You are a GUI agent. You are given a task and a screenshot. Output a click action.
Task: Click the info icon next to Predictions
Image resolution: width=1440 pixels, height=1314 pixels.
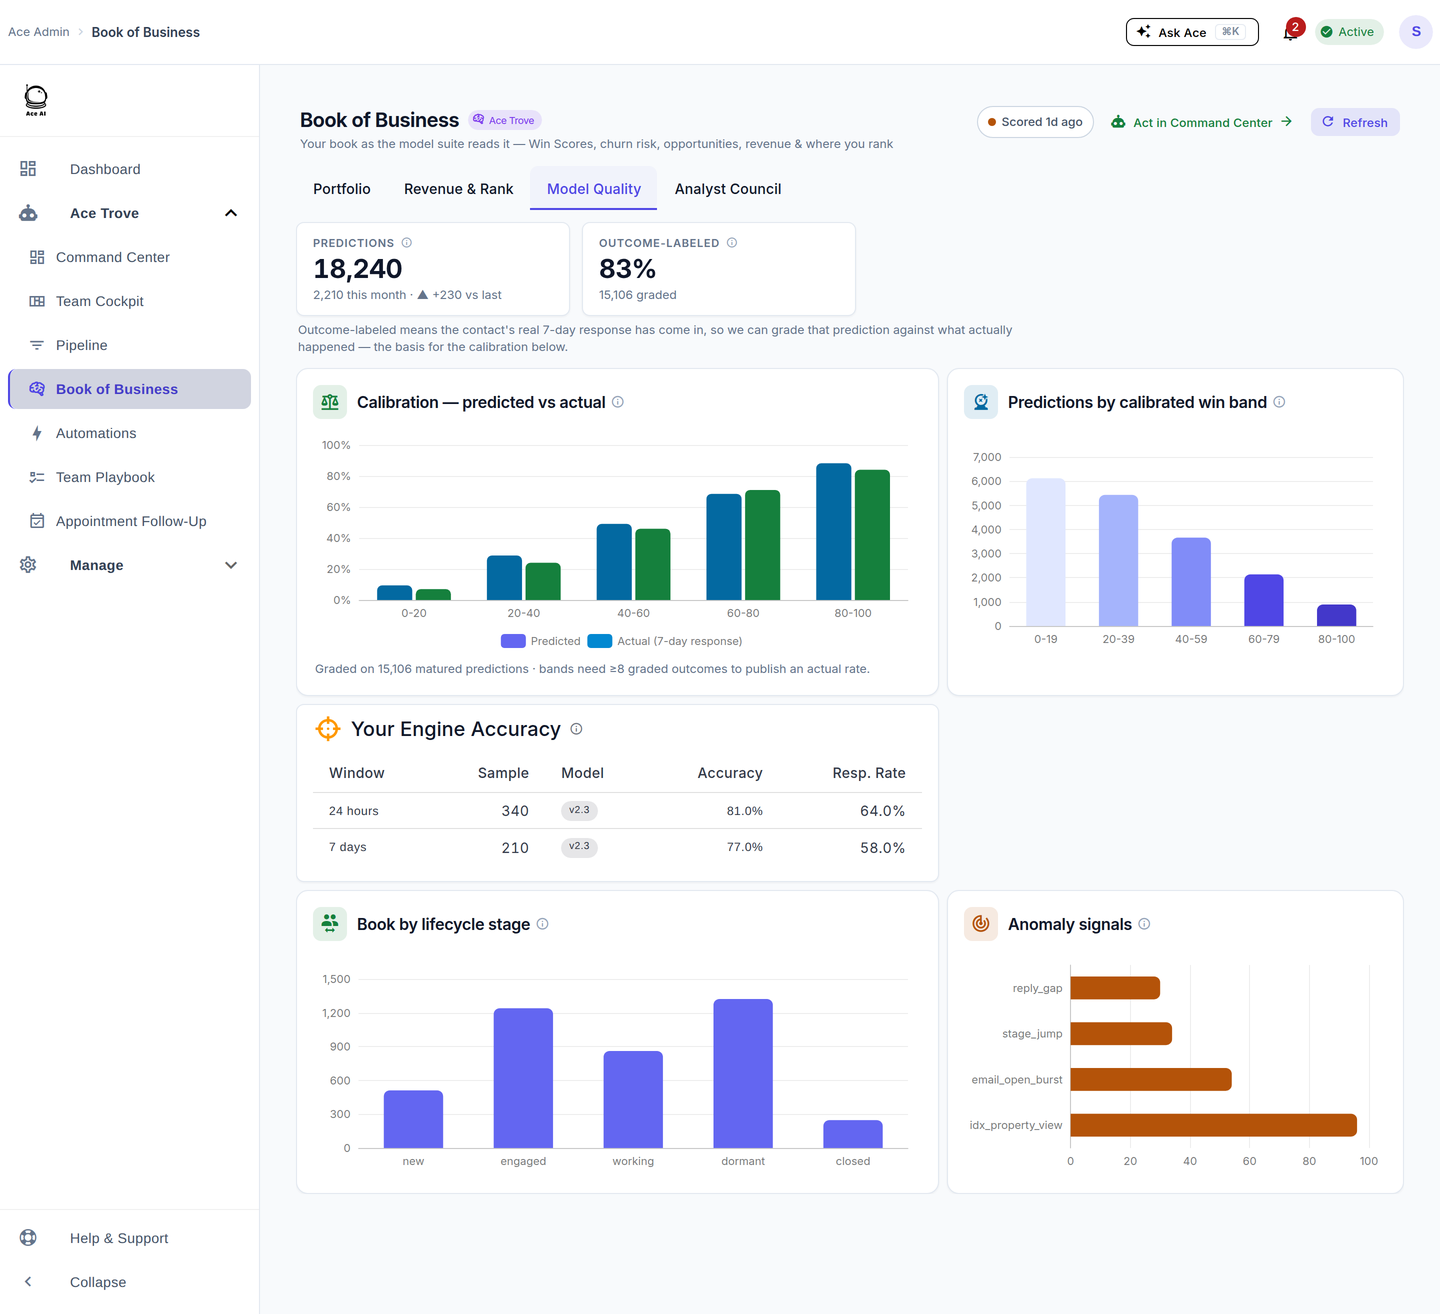(x=407, y=243)
